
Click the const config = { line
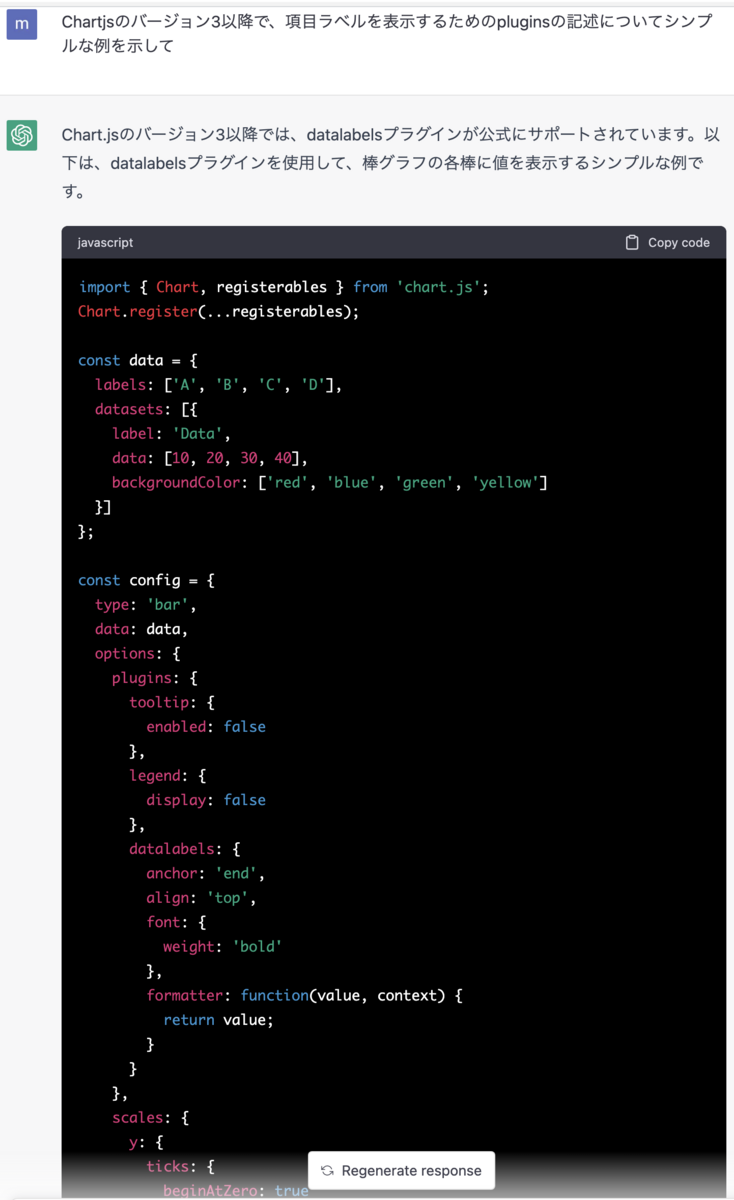coord(146,580)
